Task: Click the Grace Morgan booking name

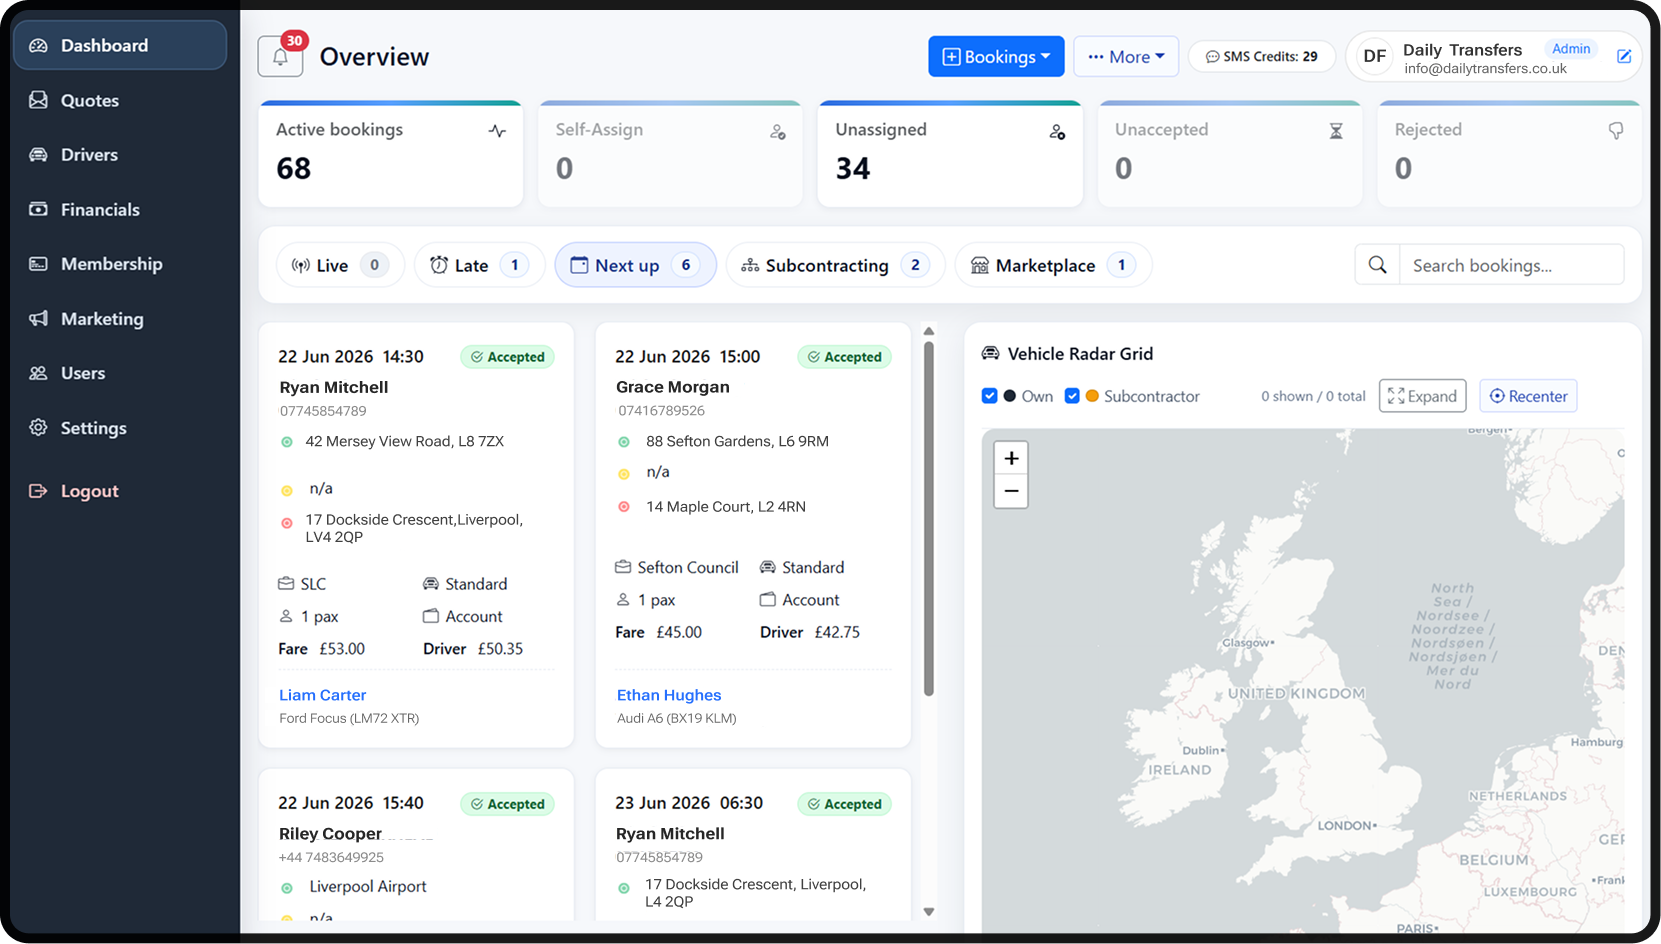Action: tap(673, 387)
